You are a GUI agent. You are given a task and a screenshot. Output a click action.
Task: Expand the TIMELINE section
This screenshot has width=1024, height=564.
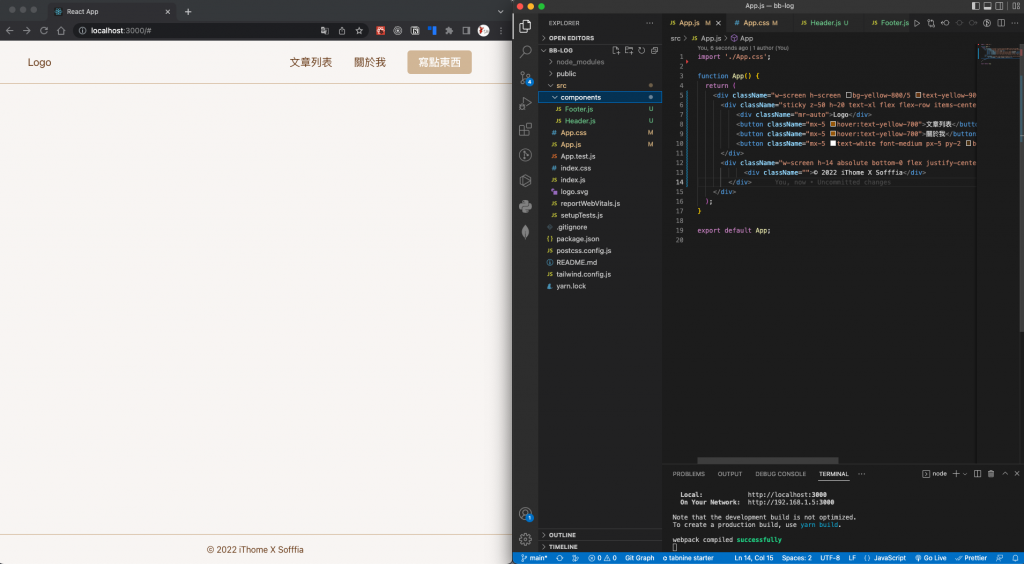(x=600, y=547)
